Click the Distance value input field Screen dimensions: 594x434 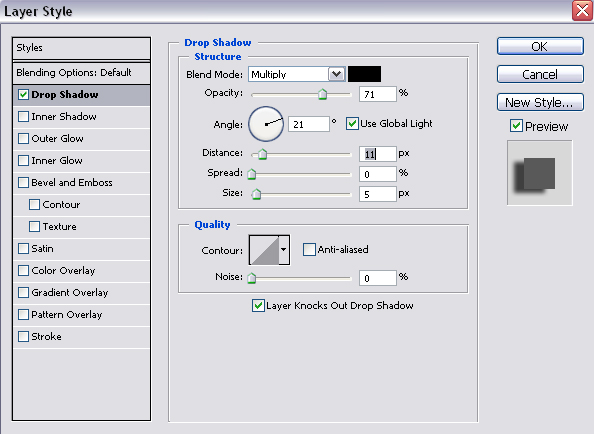378,154
